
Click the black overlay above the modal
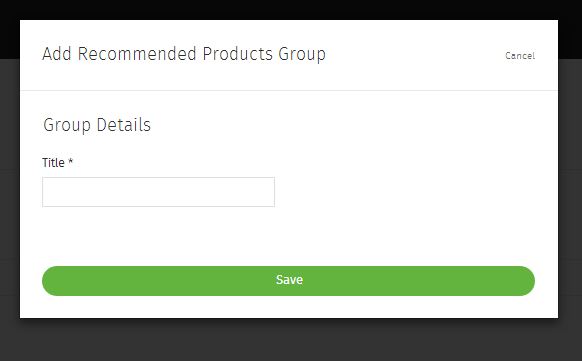(x=291, y=10)
